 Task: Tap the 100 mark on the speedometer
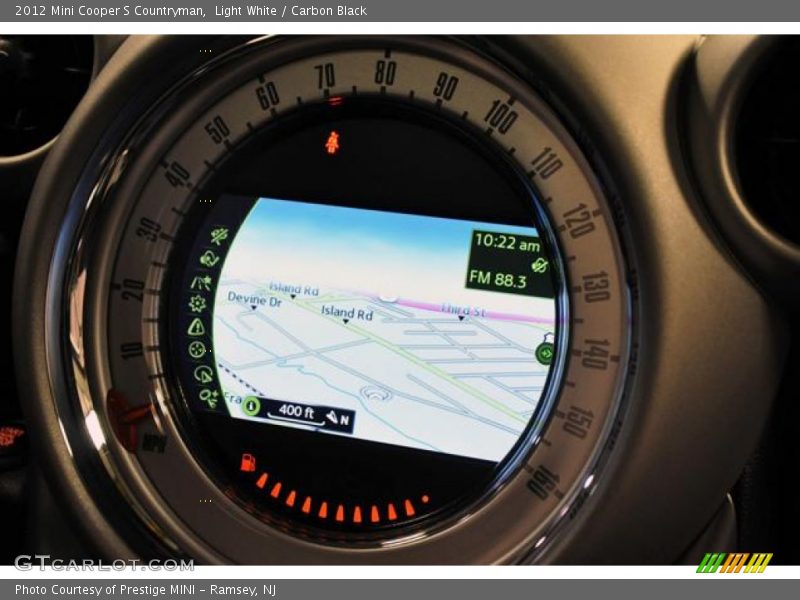(x=501, y=117)
